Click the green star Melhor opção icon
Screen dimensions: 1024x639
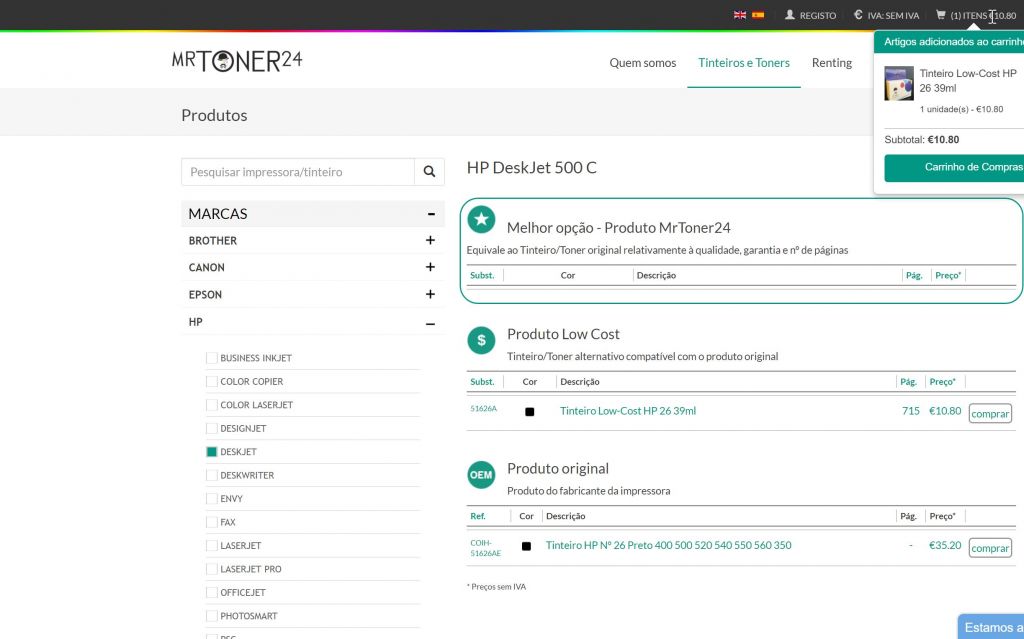(481, 219)
